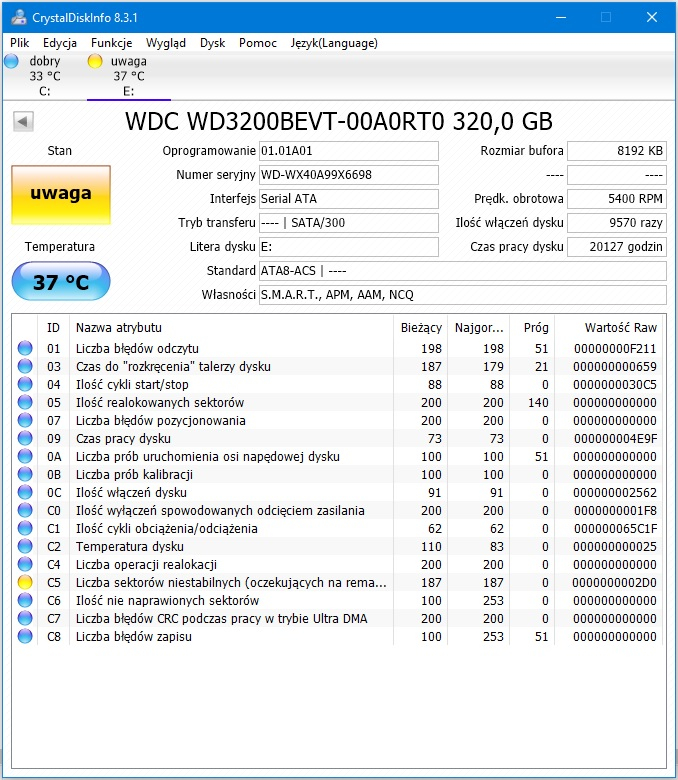678x780 pixels.
Task: Click the blue status icon for attribute C4
Action: [x=25, y=564]
